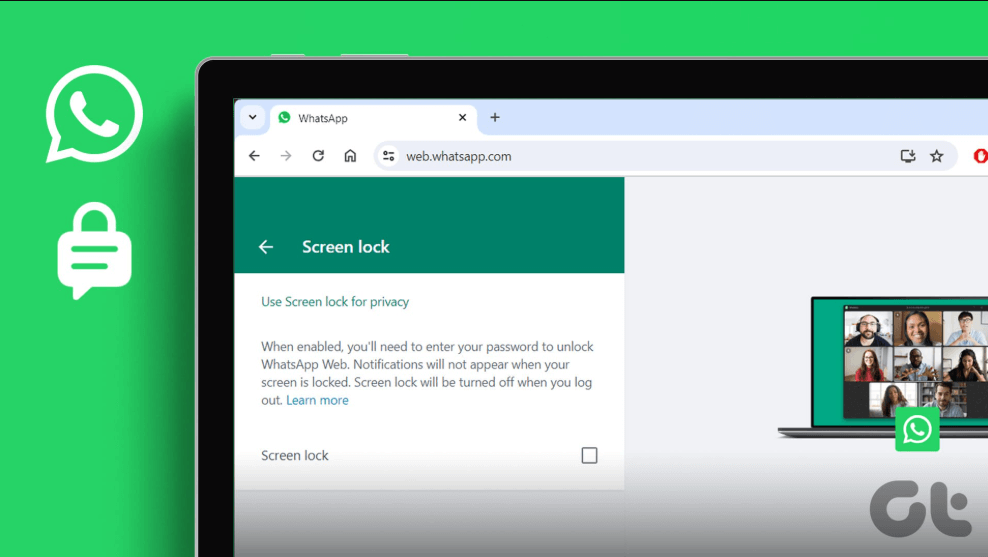Click 'Use Screen lock for privacy' text
This screenshot has height=557, width=988.
[x=335, y=302]
